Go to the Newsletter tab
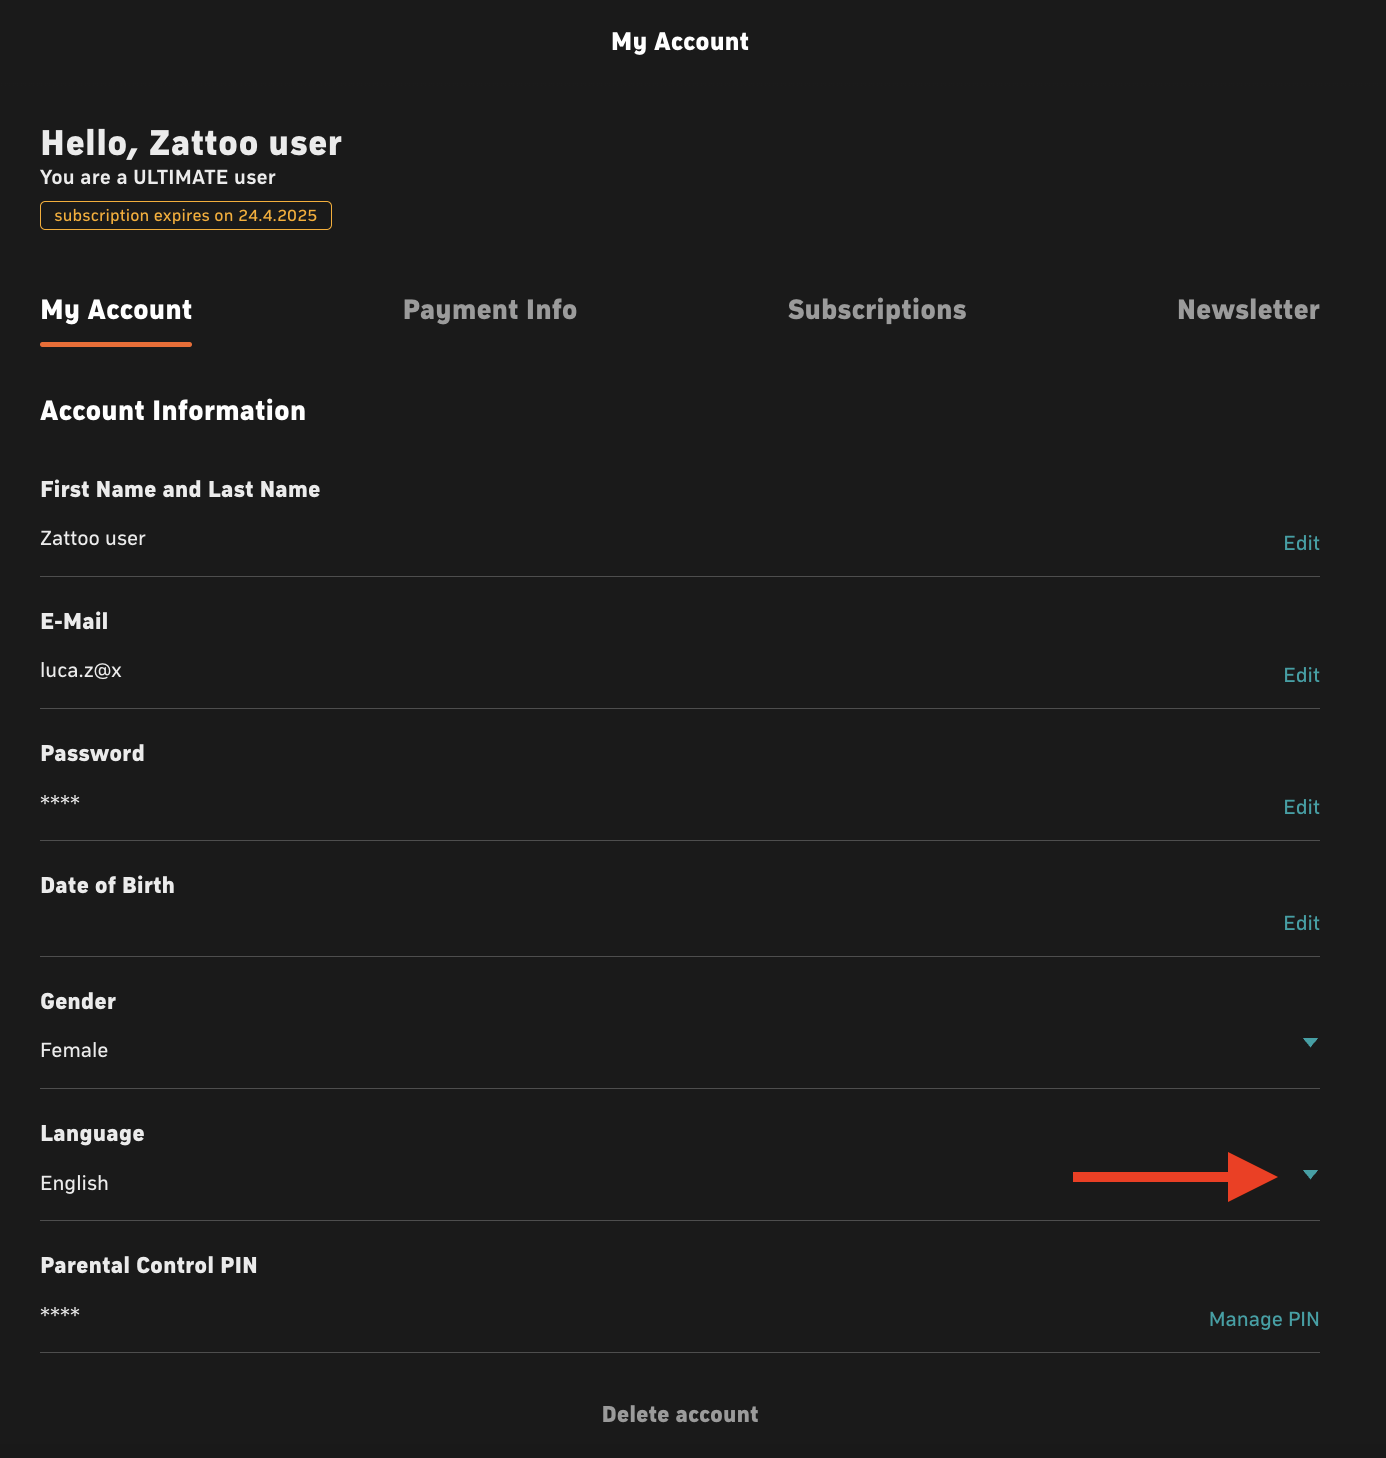 pos(1248,310)
